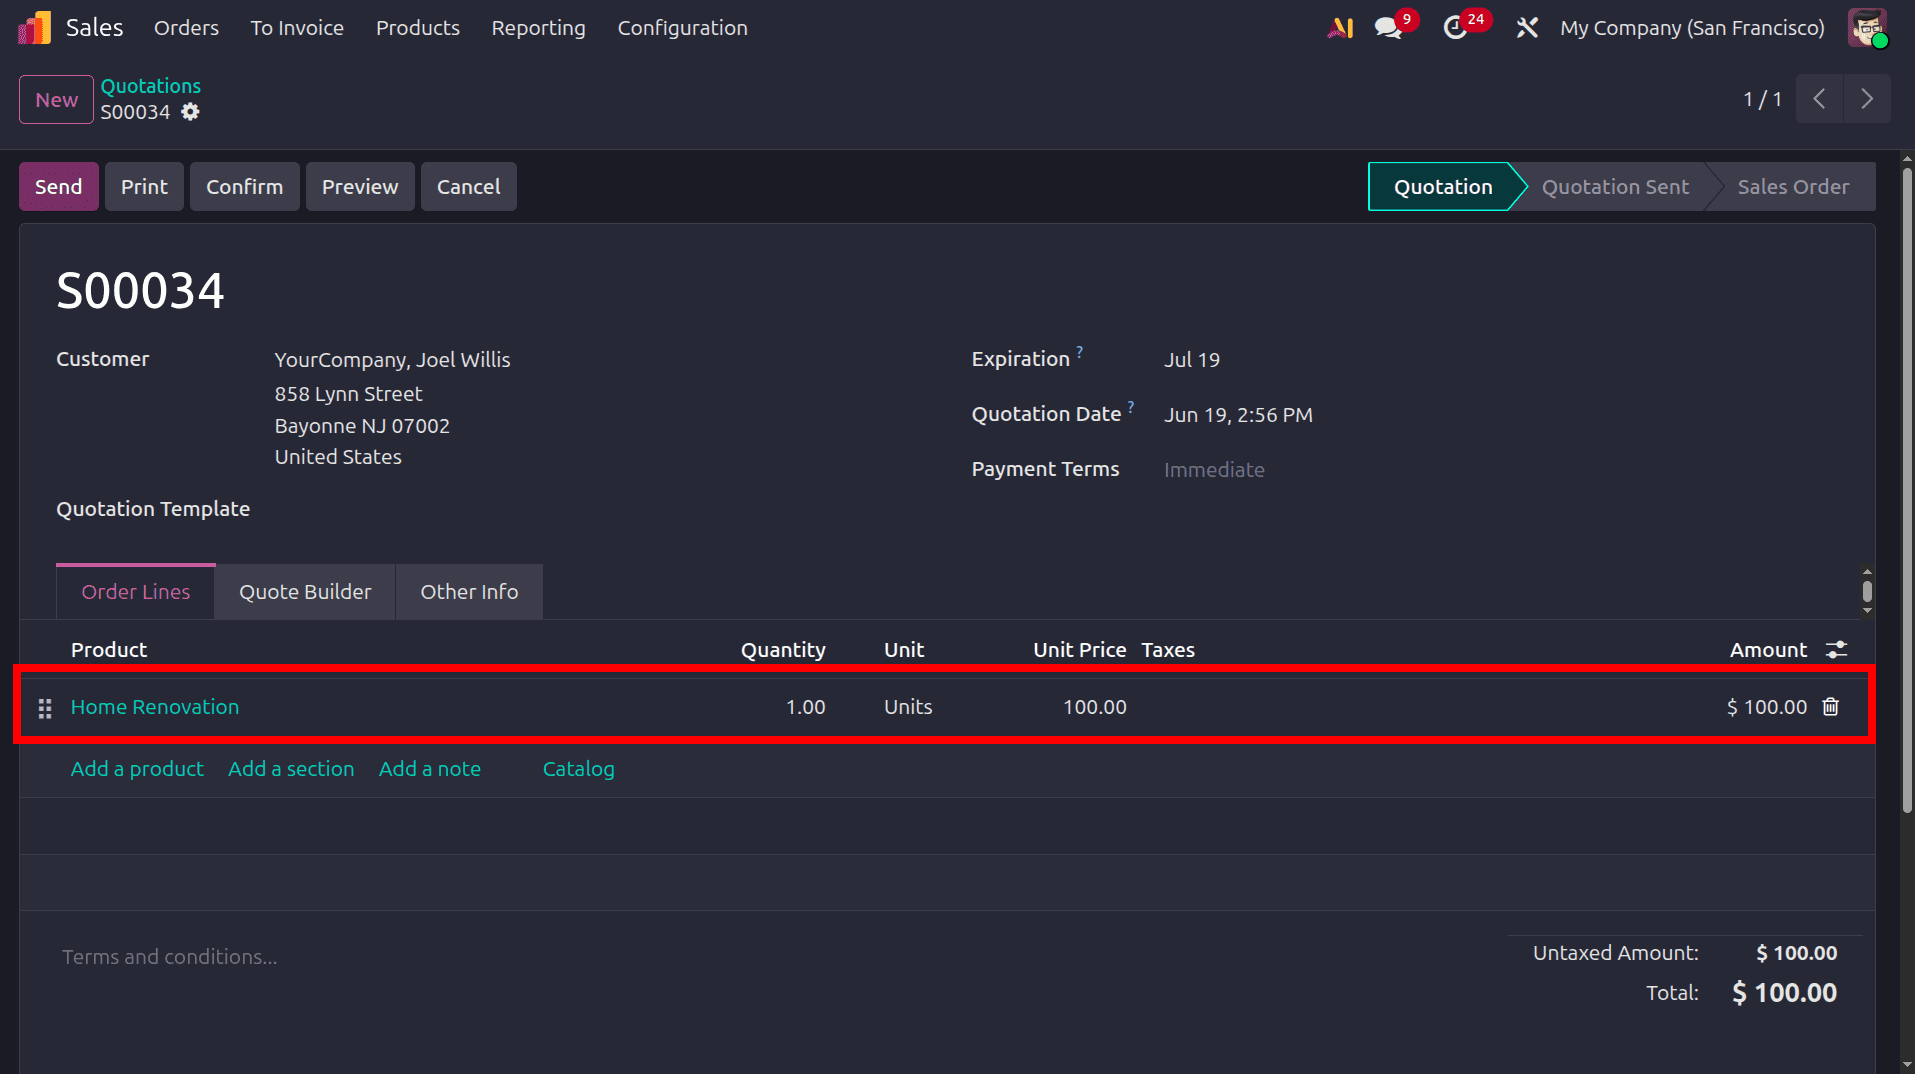Confirm the quotation
The height and width of the screenshot is (1074, 1915).
click(x=244, y=187)
